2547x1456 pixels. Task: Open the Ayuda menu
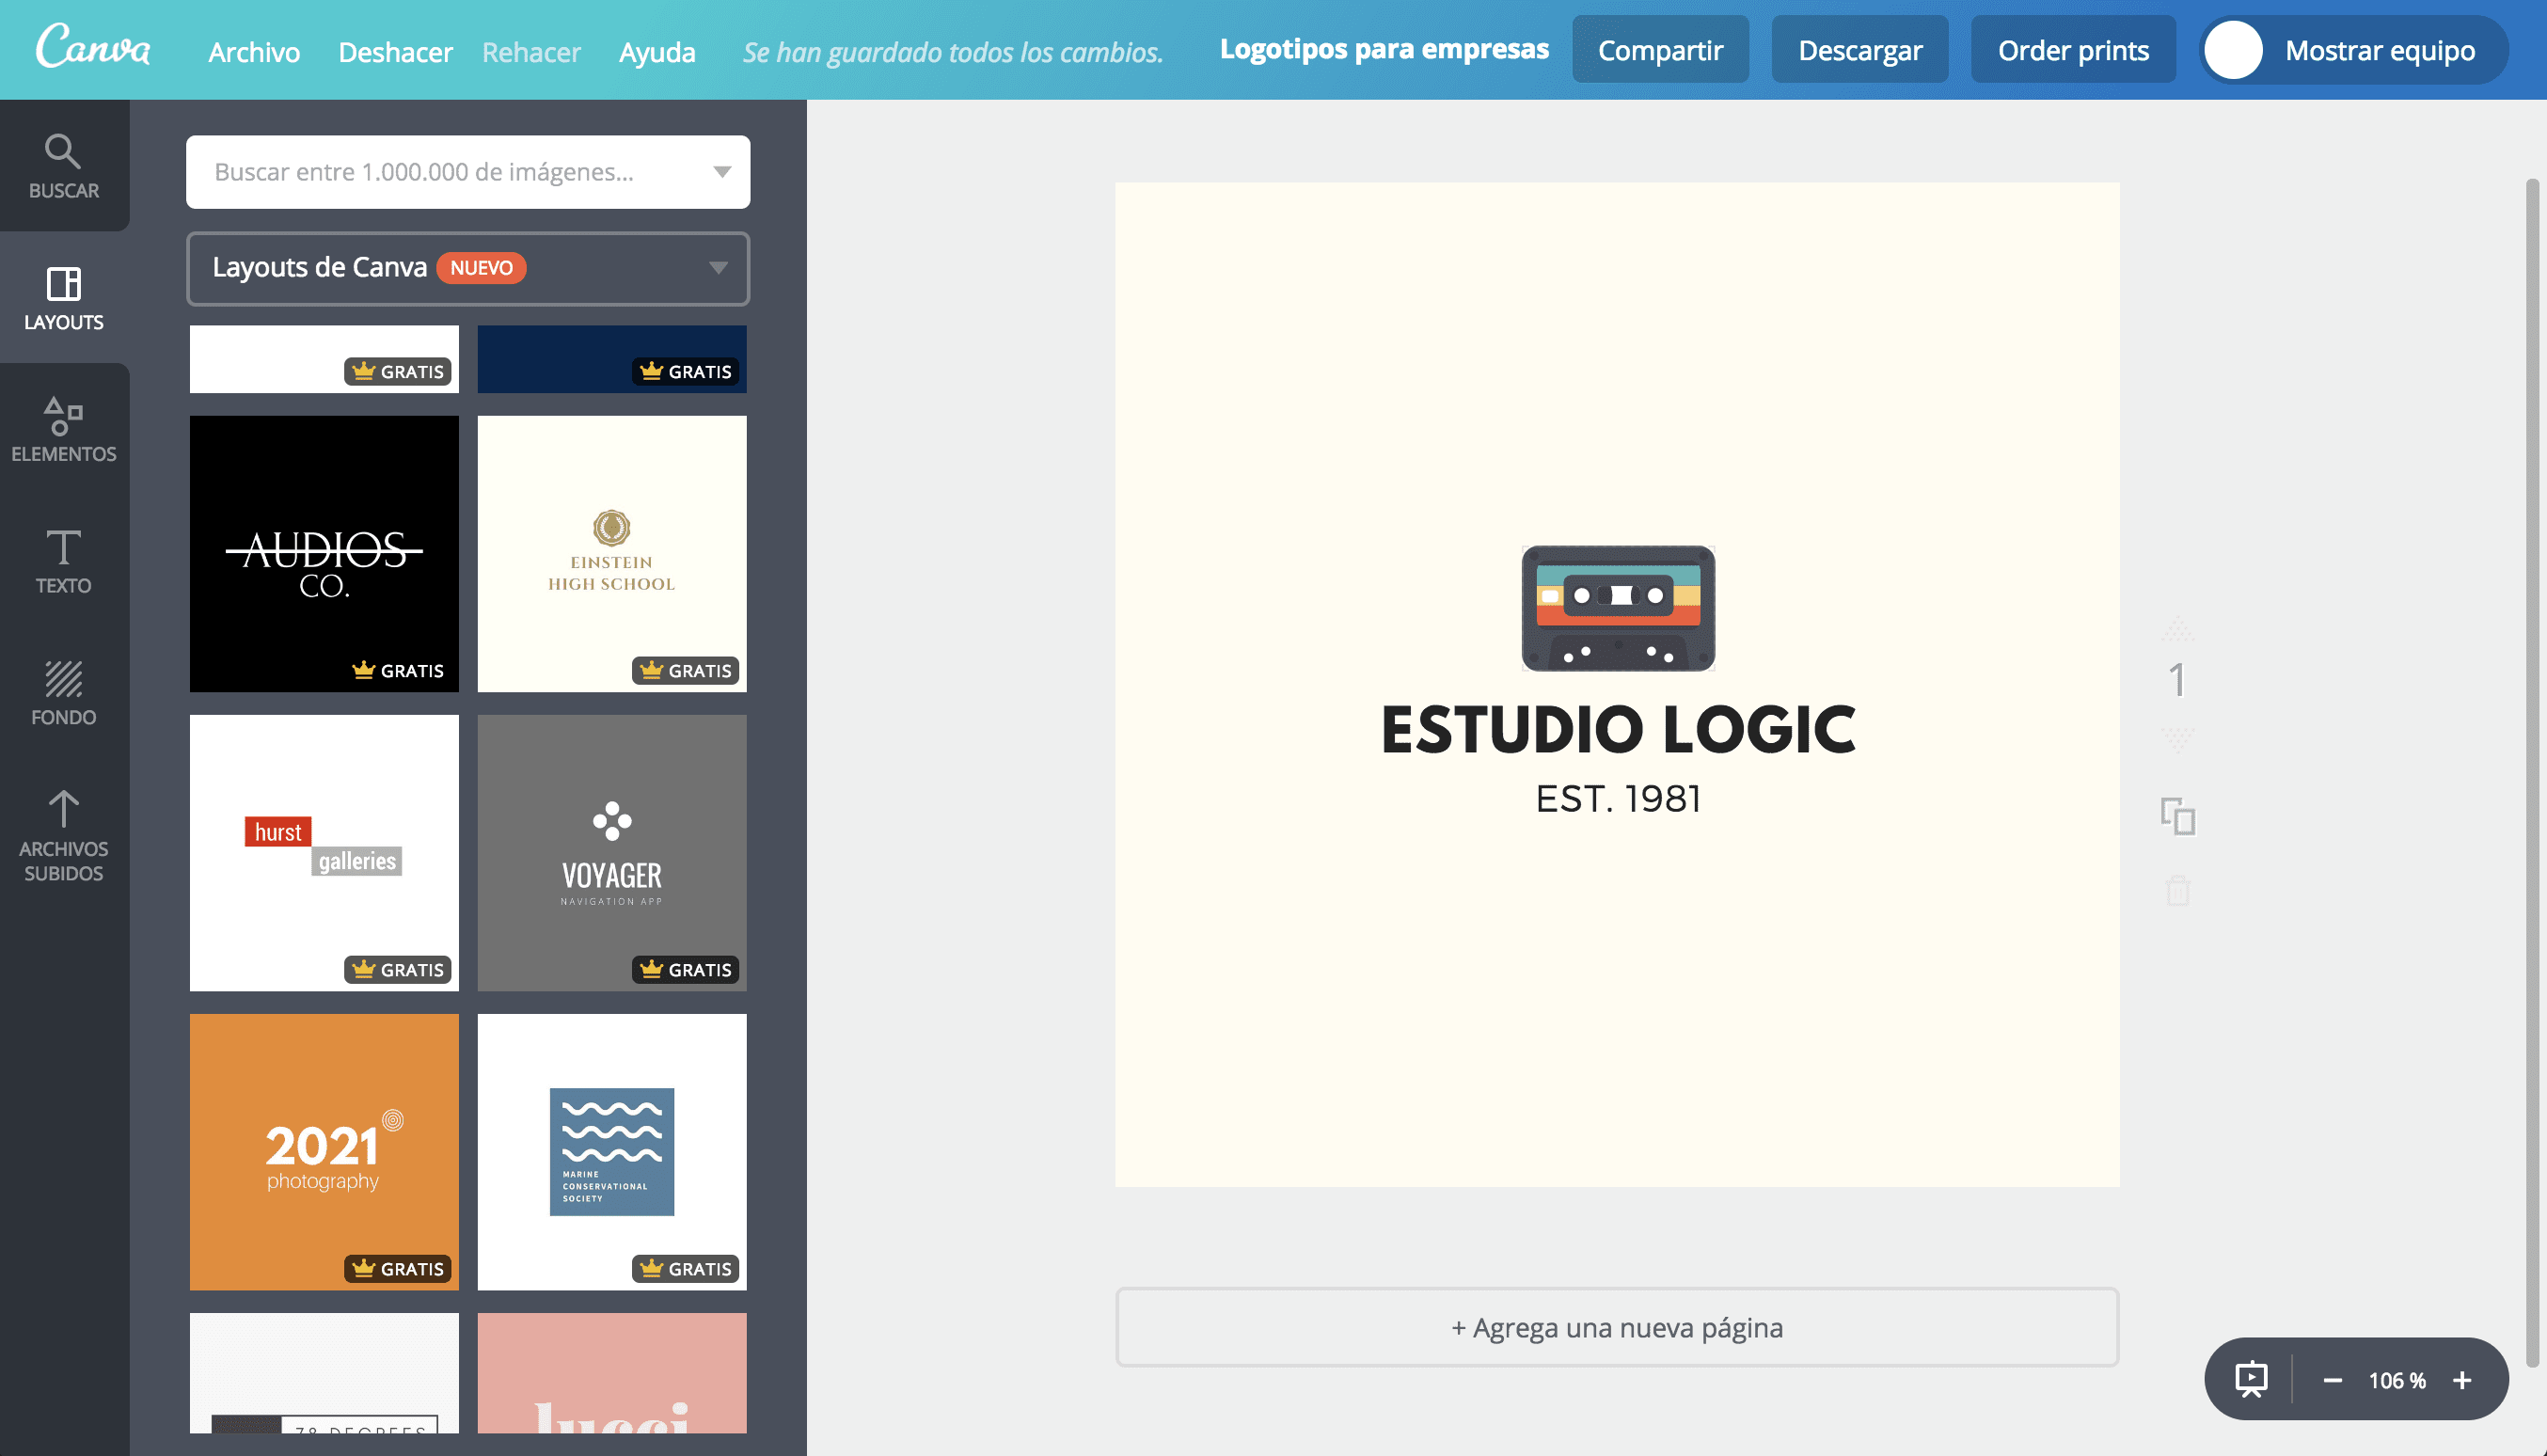pos(656,51)
